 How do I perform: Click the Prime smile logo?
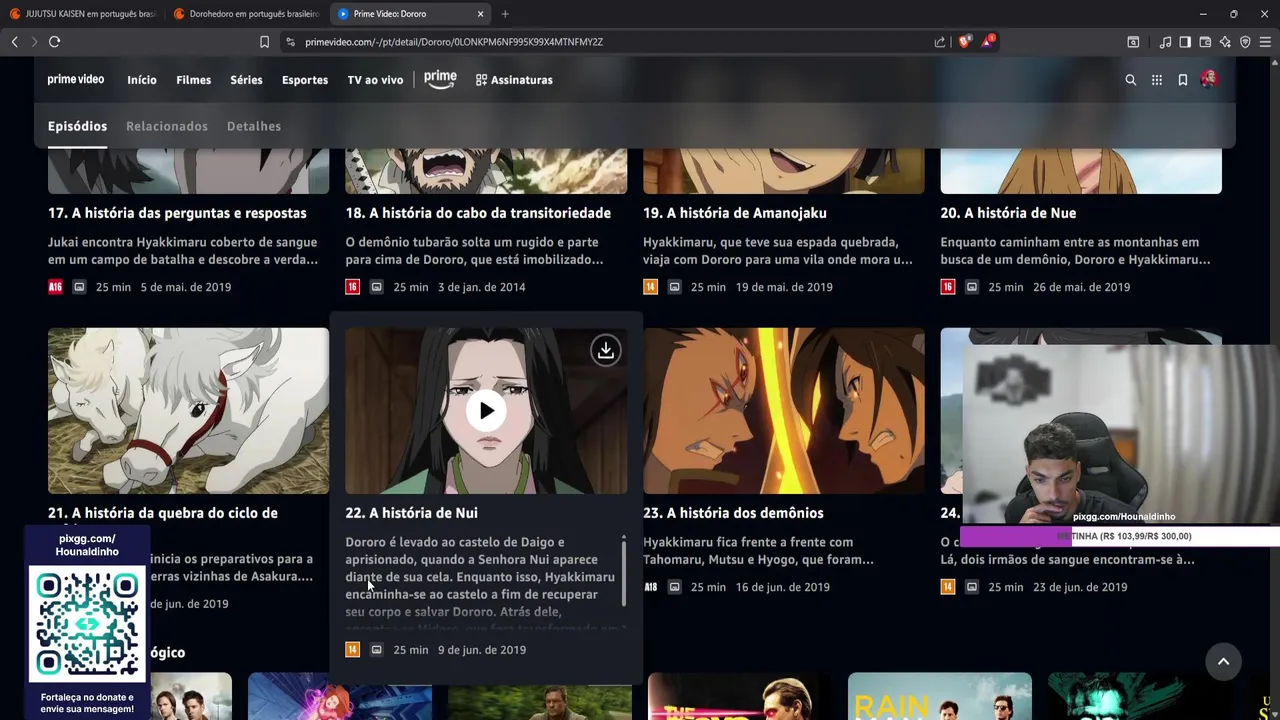tap(440, 79)
